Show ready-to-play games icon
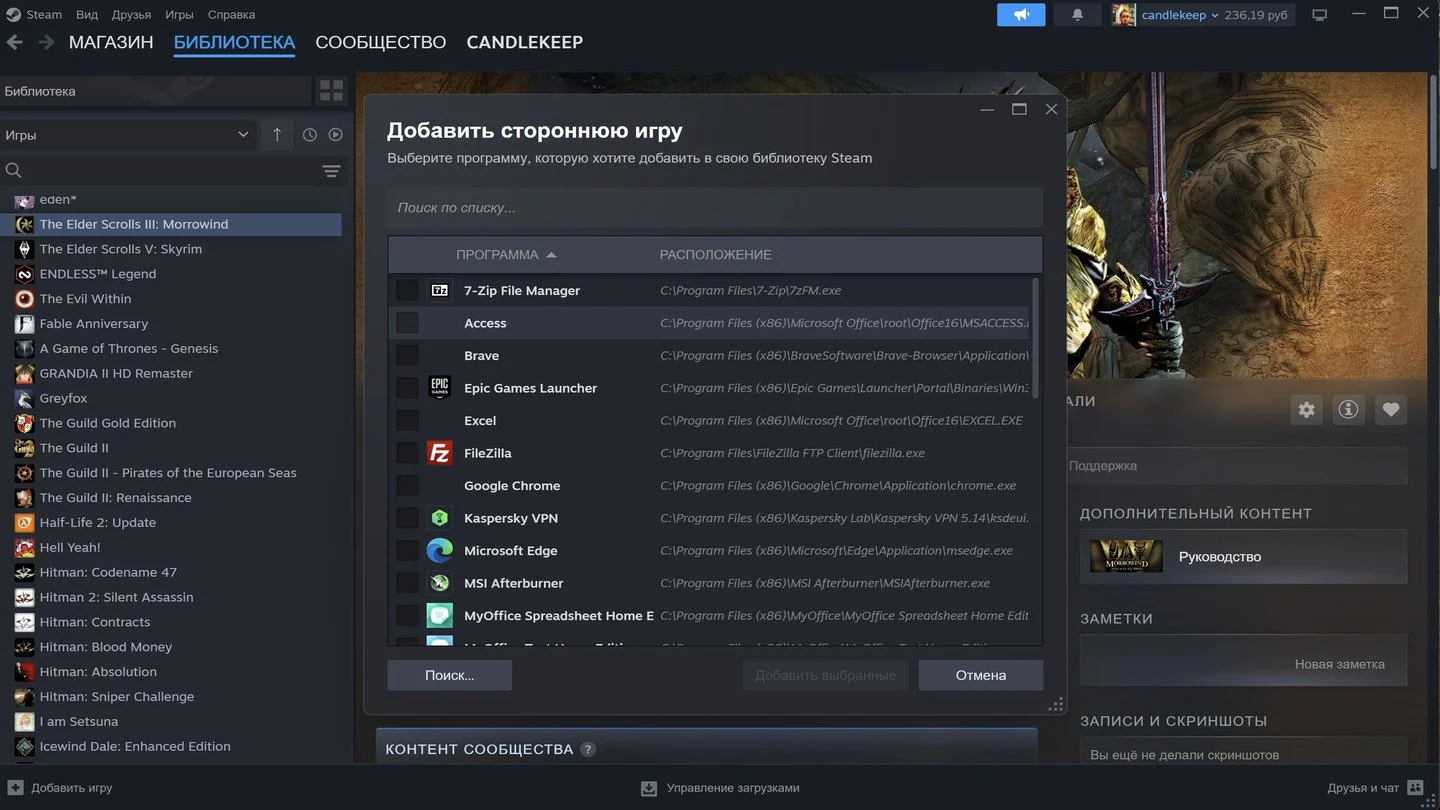This screenshot has height=810, width=1440. click(x=336, y=135)
